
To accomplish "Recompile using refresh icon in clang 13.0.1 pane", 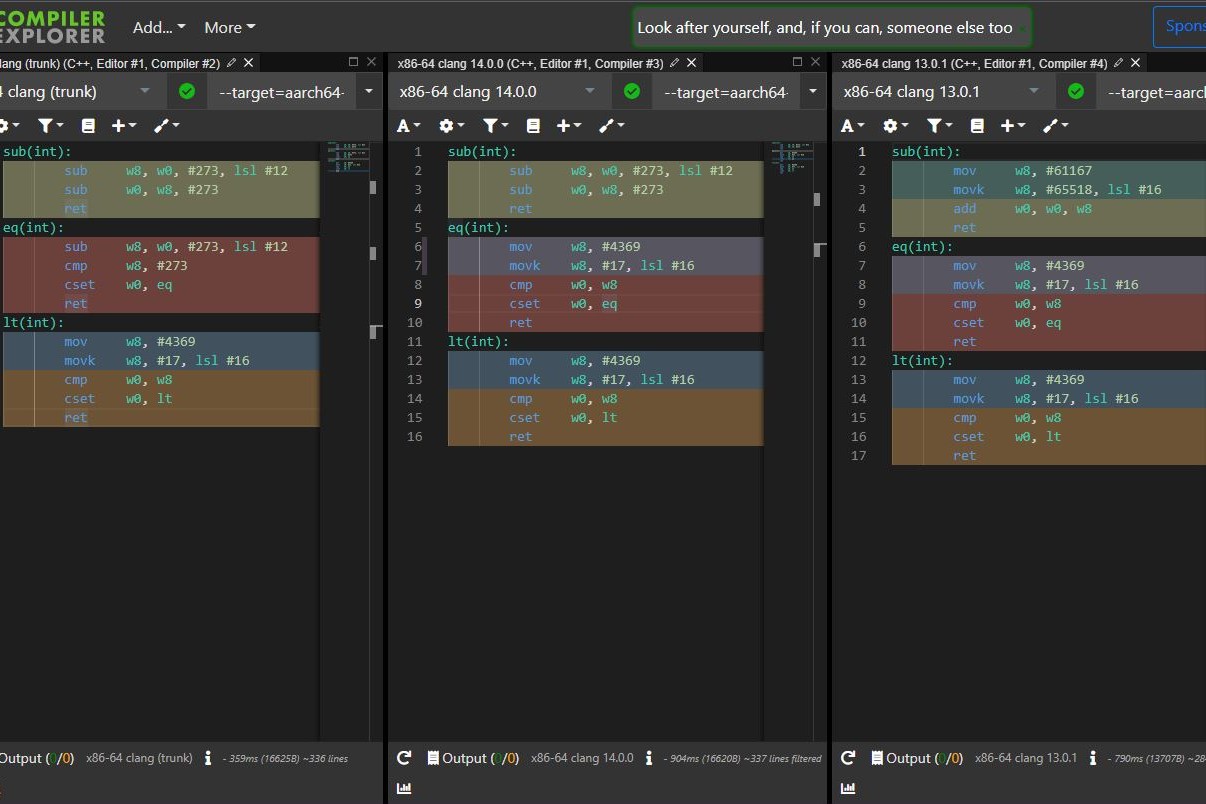I will point(848,758).
